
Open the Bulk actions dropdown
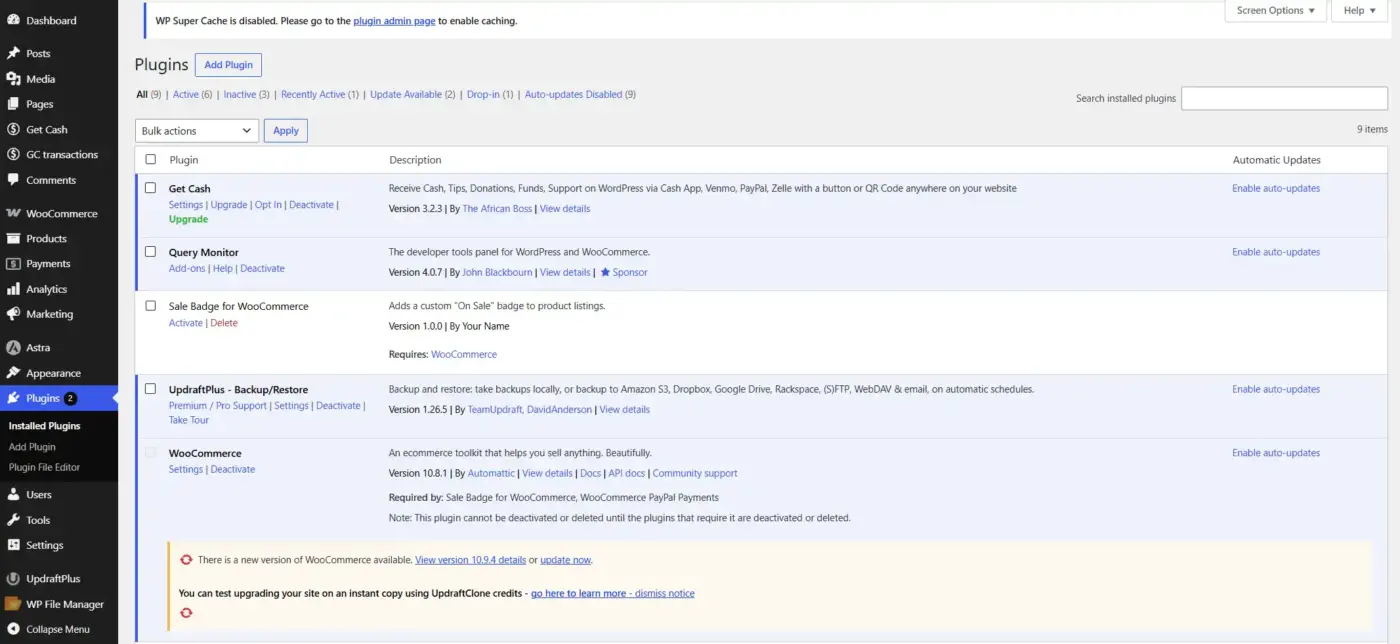click(197, 131)
